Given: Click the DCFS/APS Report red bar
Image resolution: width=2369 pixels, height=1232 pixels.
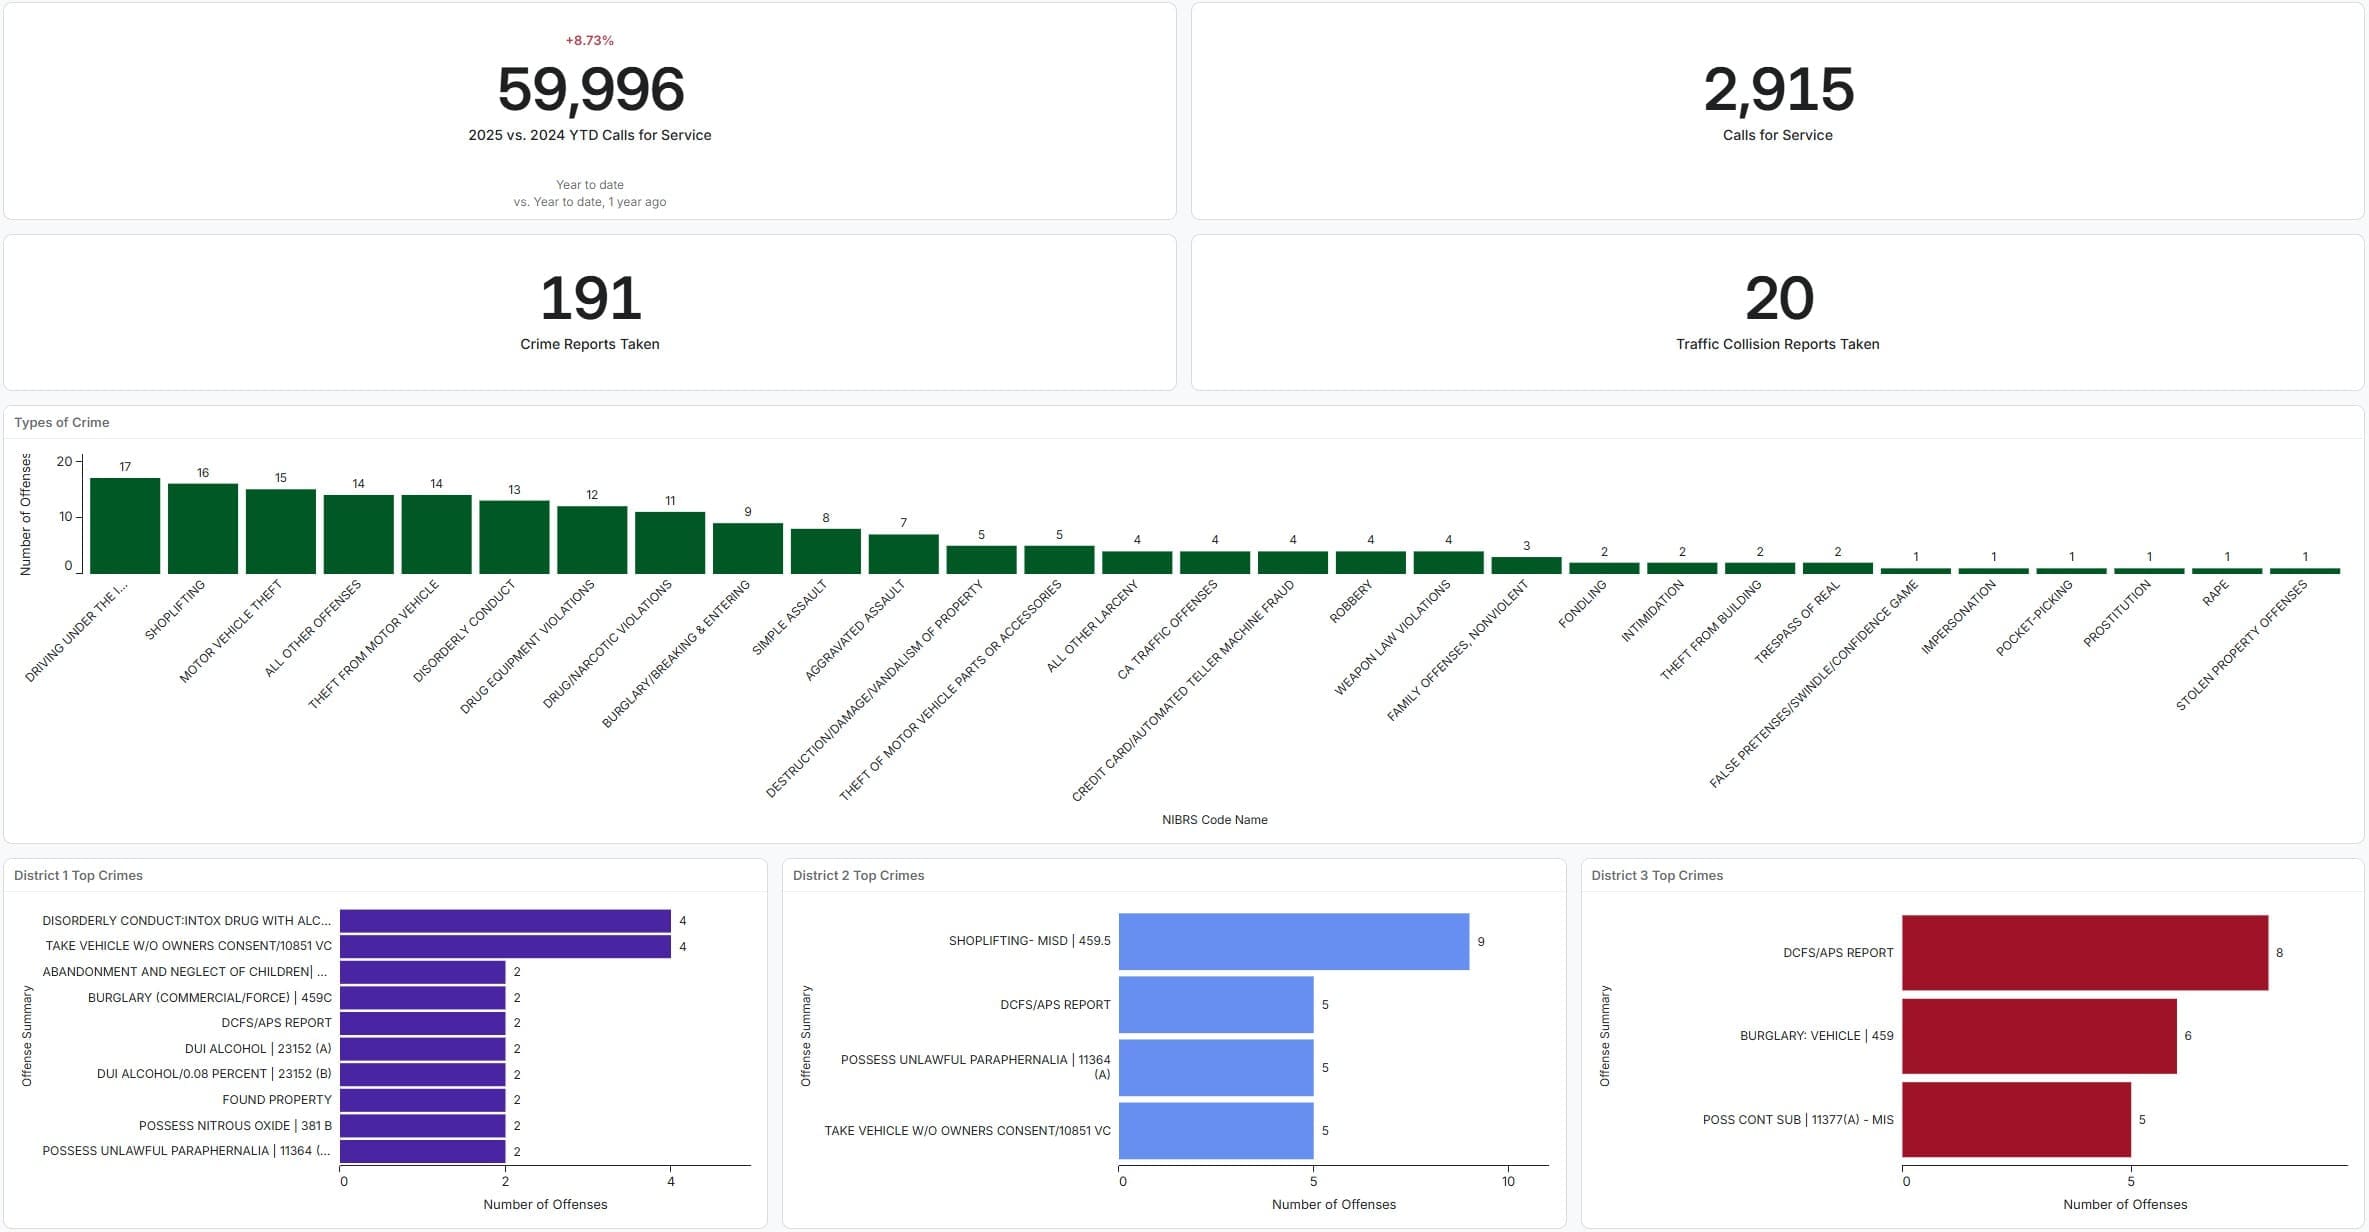Looking at the screenshot, I should (2084, 953).
